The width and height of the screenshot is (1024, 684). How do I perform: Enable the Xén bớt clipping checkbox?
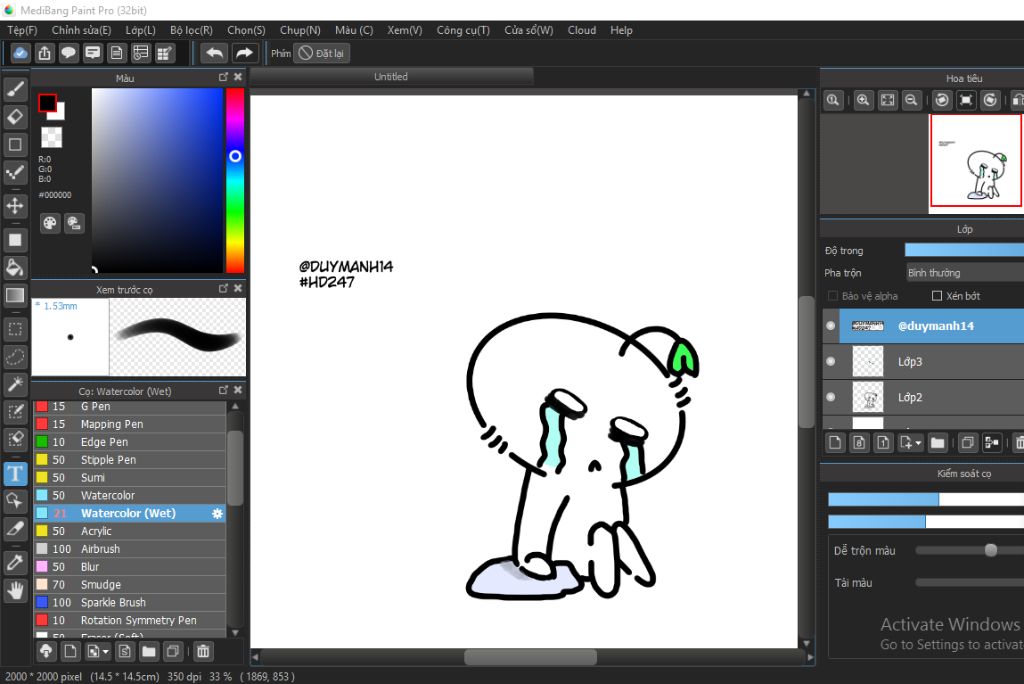tap(936, 296)
